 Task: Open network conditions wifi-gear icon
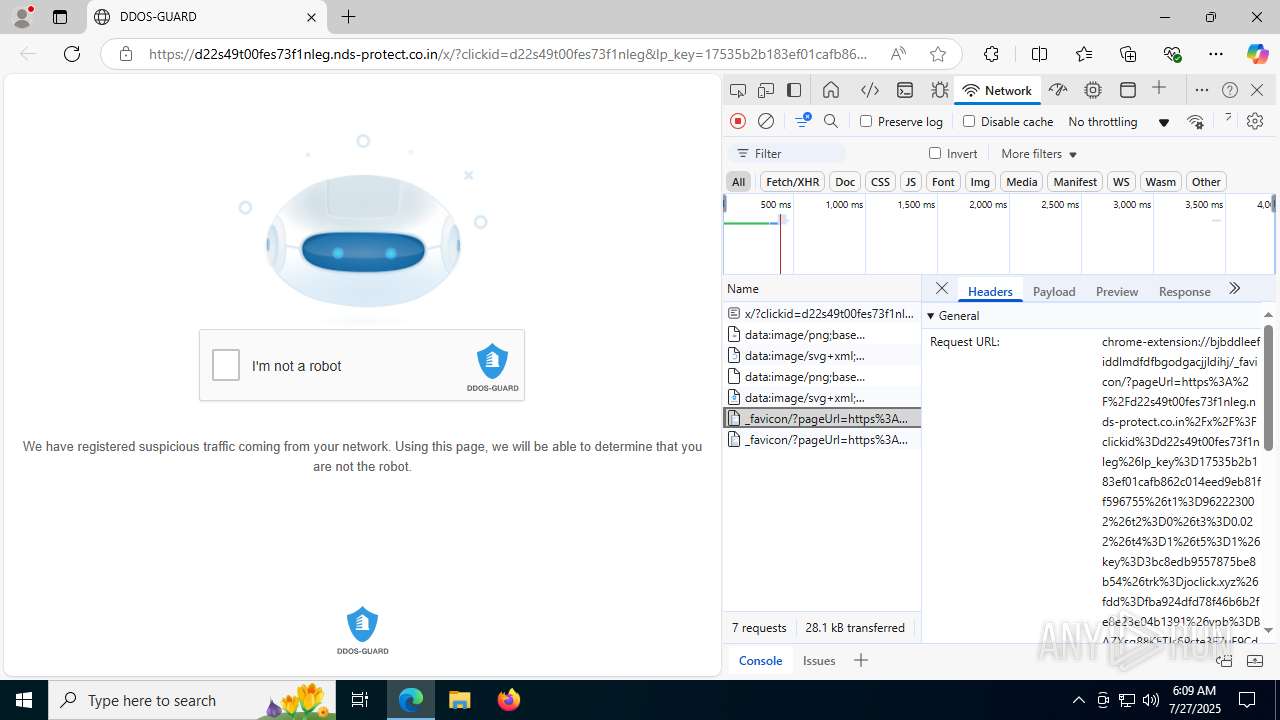click(1196, 121)
